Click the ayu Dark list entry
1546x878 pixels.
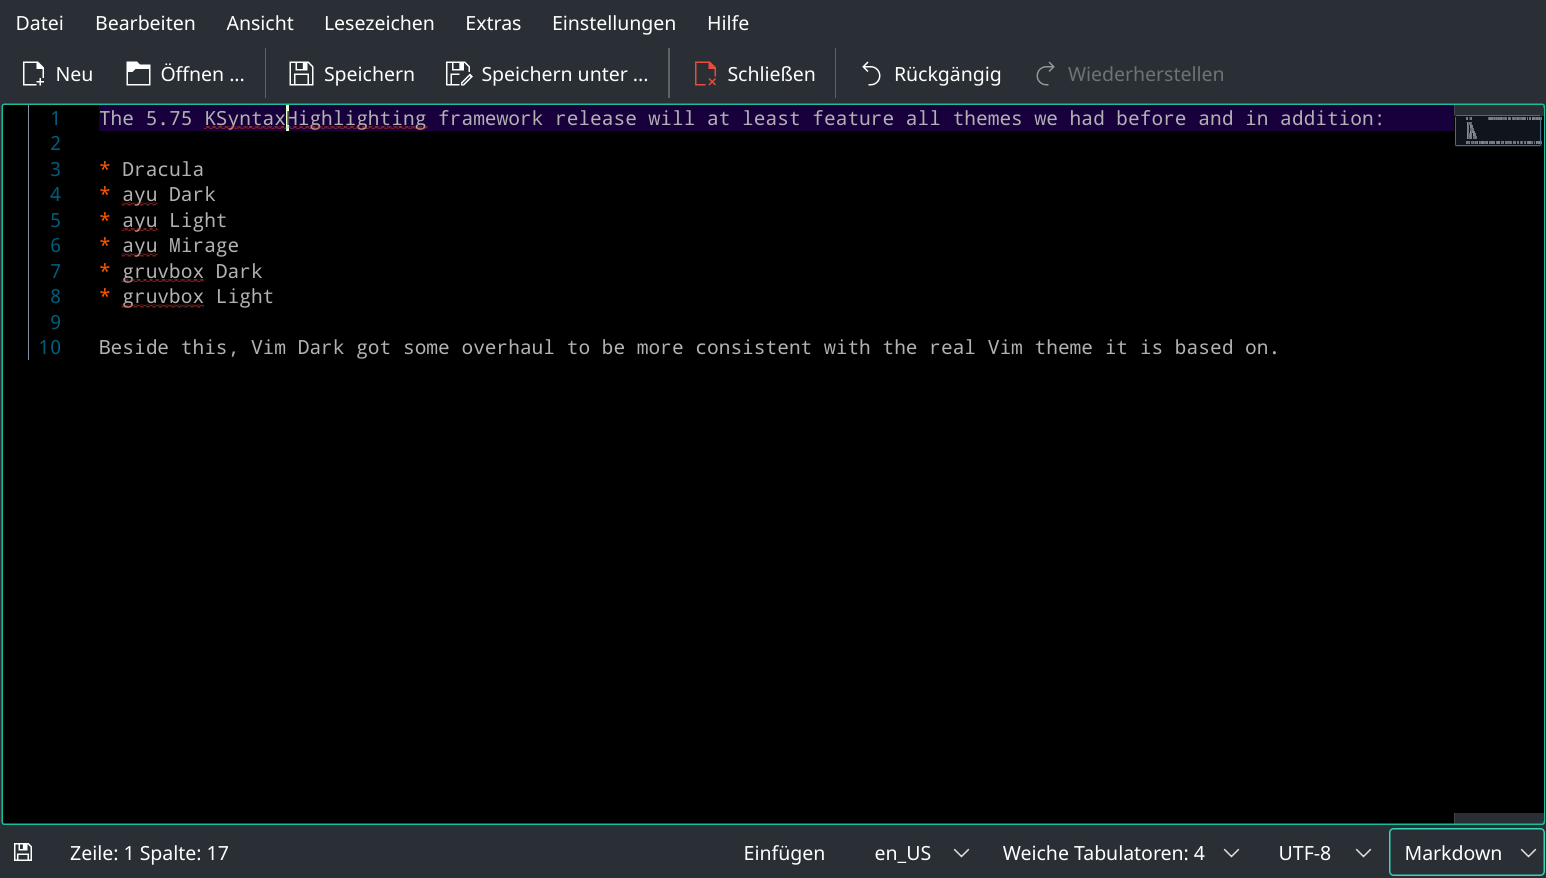[169, 194]
